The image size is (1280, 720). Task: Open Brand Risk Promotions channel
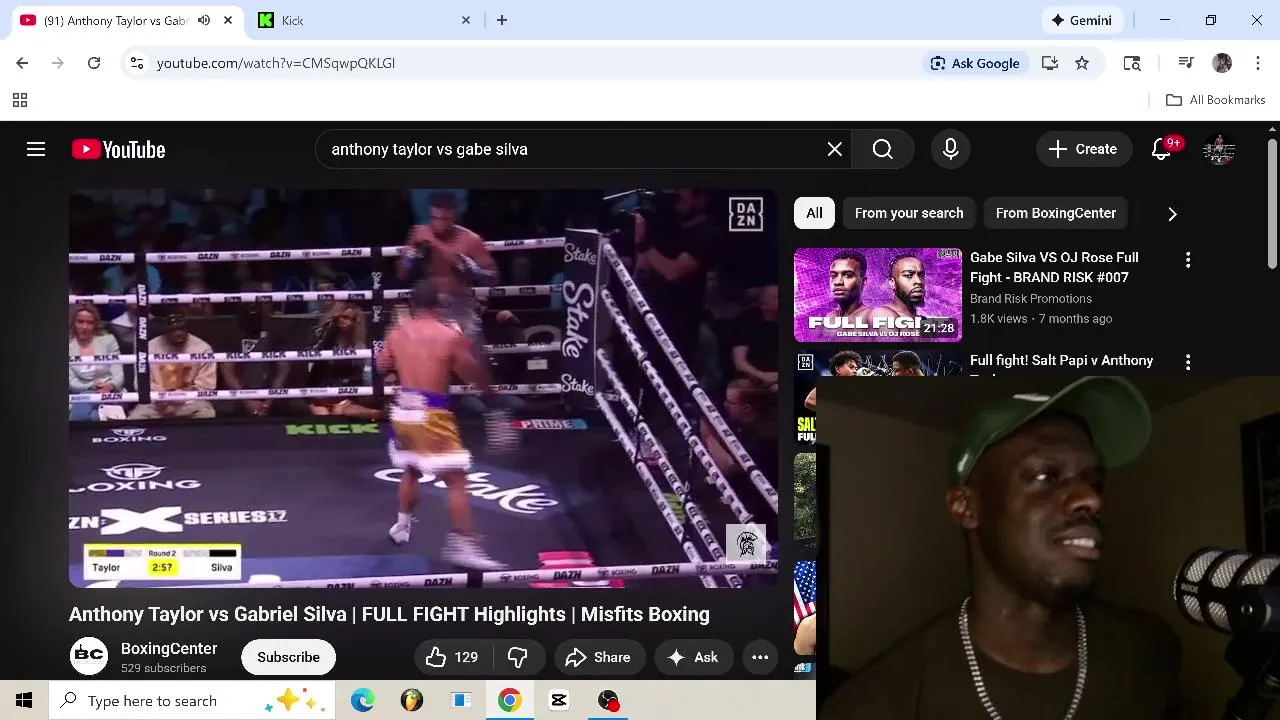point(1031,299)
